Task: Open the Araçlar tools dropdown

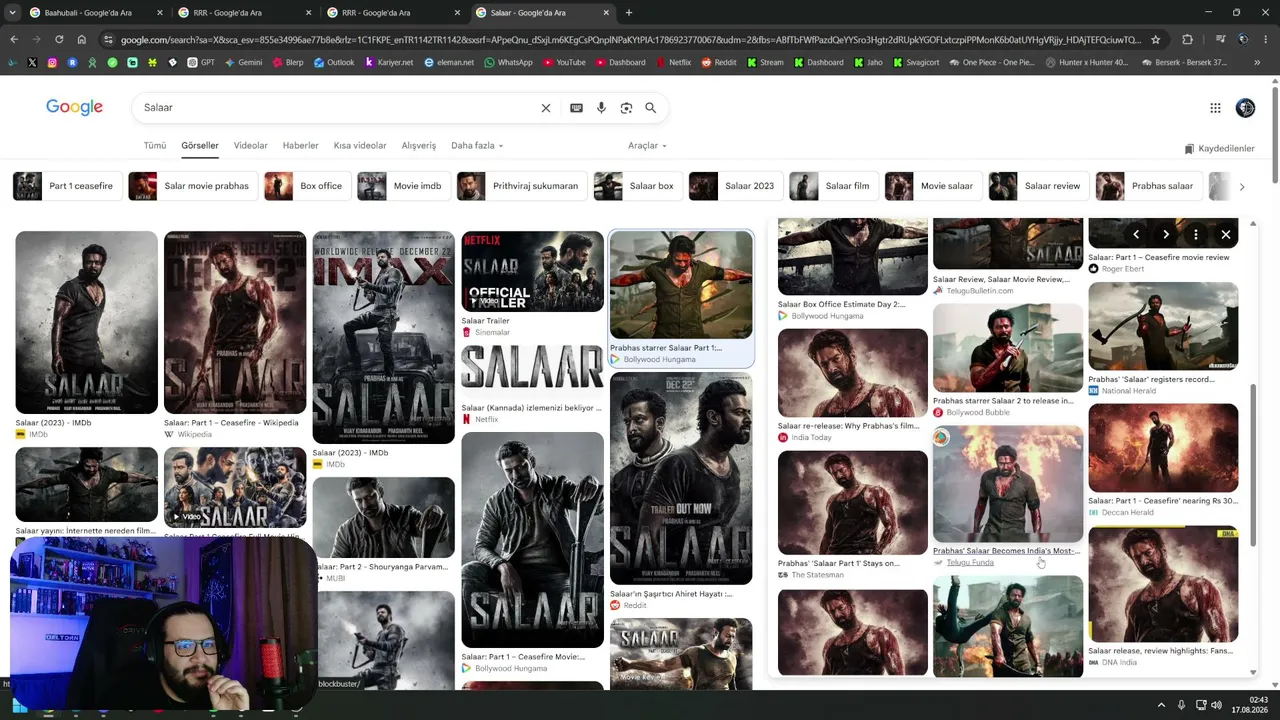Action: point(647,146)
